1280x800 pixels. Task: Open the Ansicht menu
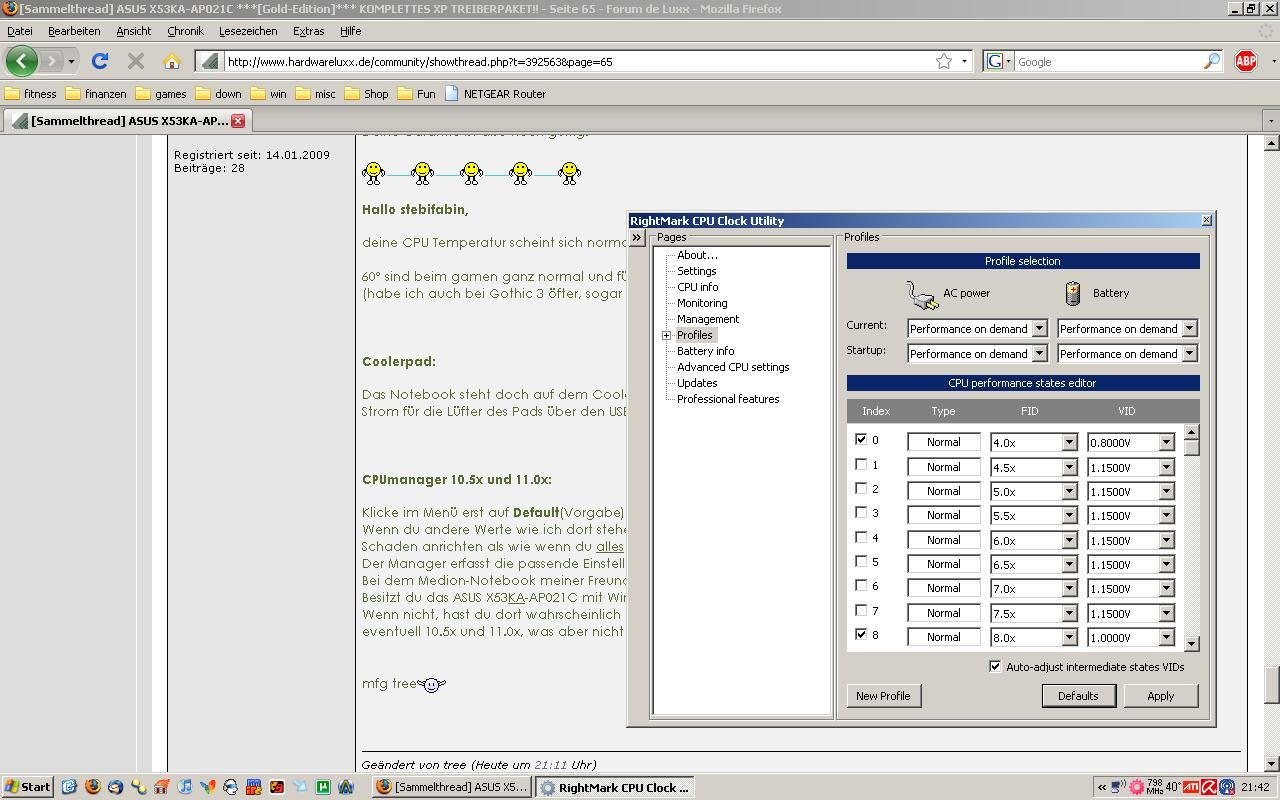pos(133,31)
